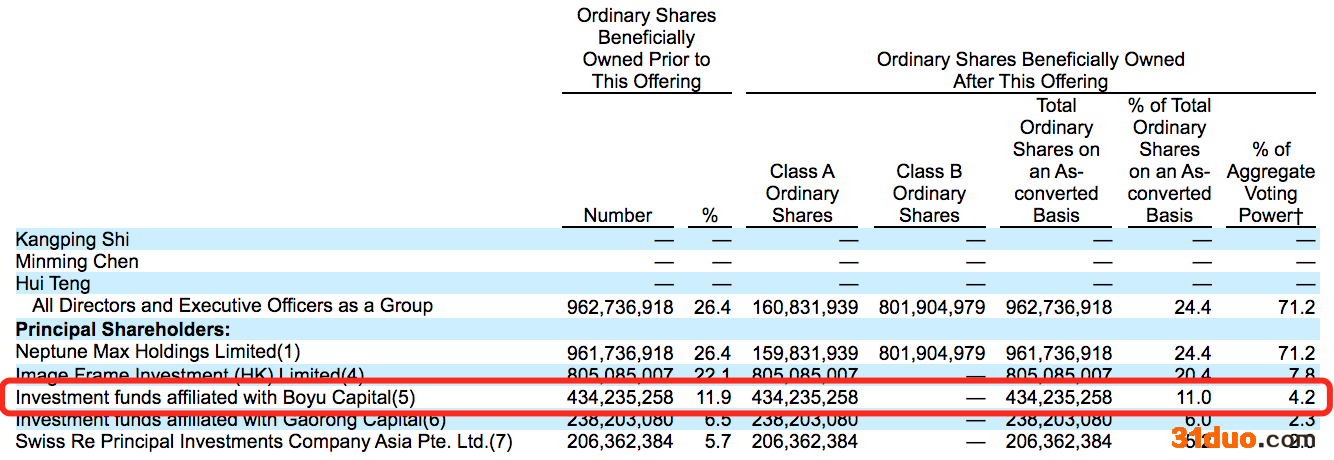The image size is (1334, 460).
Task: Select Swiss Re Principal Investments row name
Action: 263,441
